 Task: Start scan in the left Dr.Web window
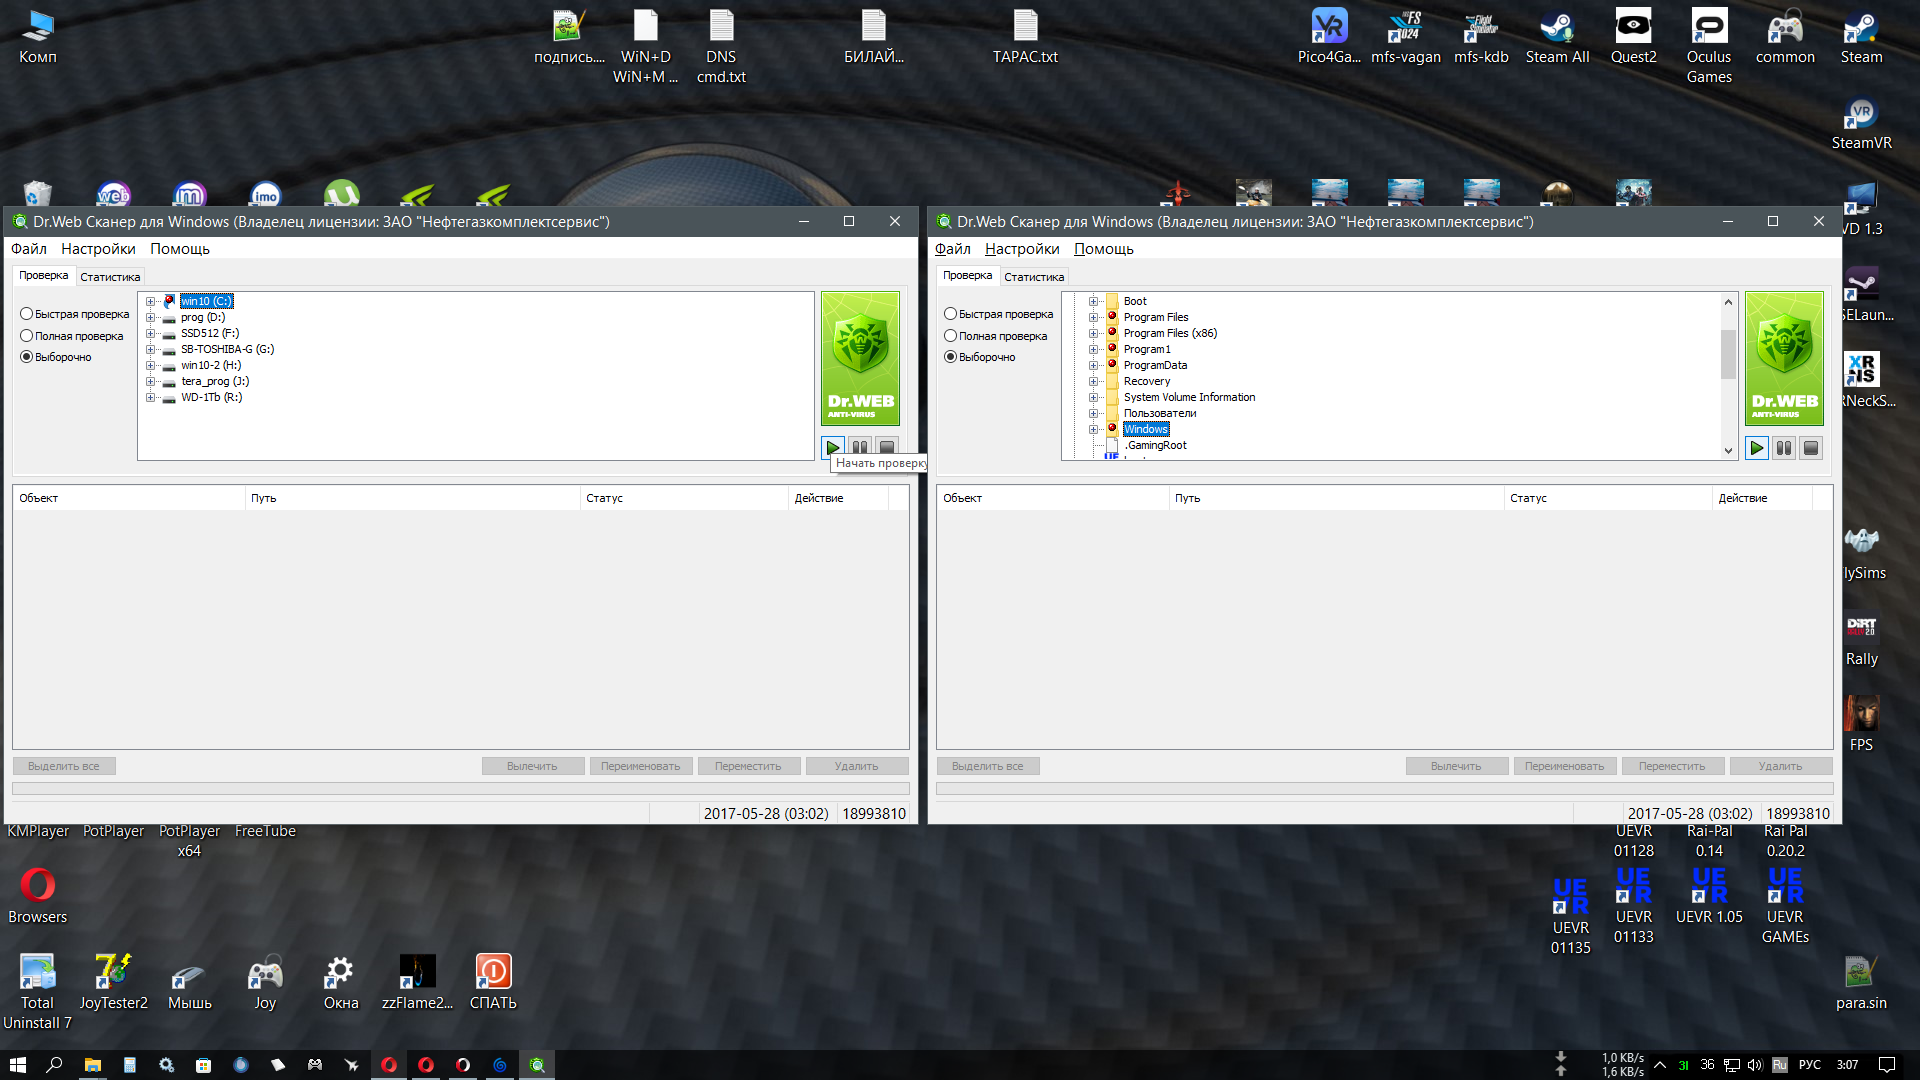click(832, 447)
